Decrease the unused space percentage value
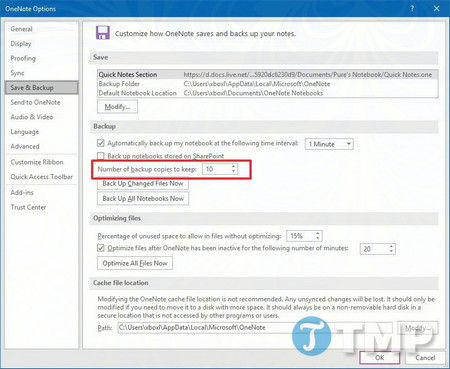The width and height of the screenshot is (450, 369). (x=318, y=239)
